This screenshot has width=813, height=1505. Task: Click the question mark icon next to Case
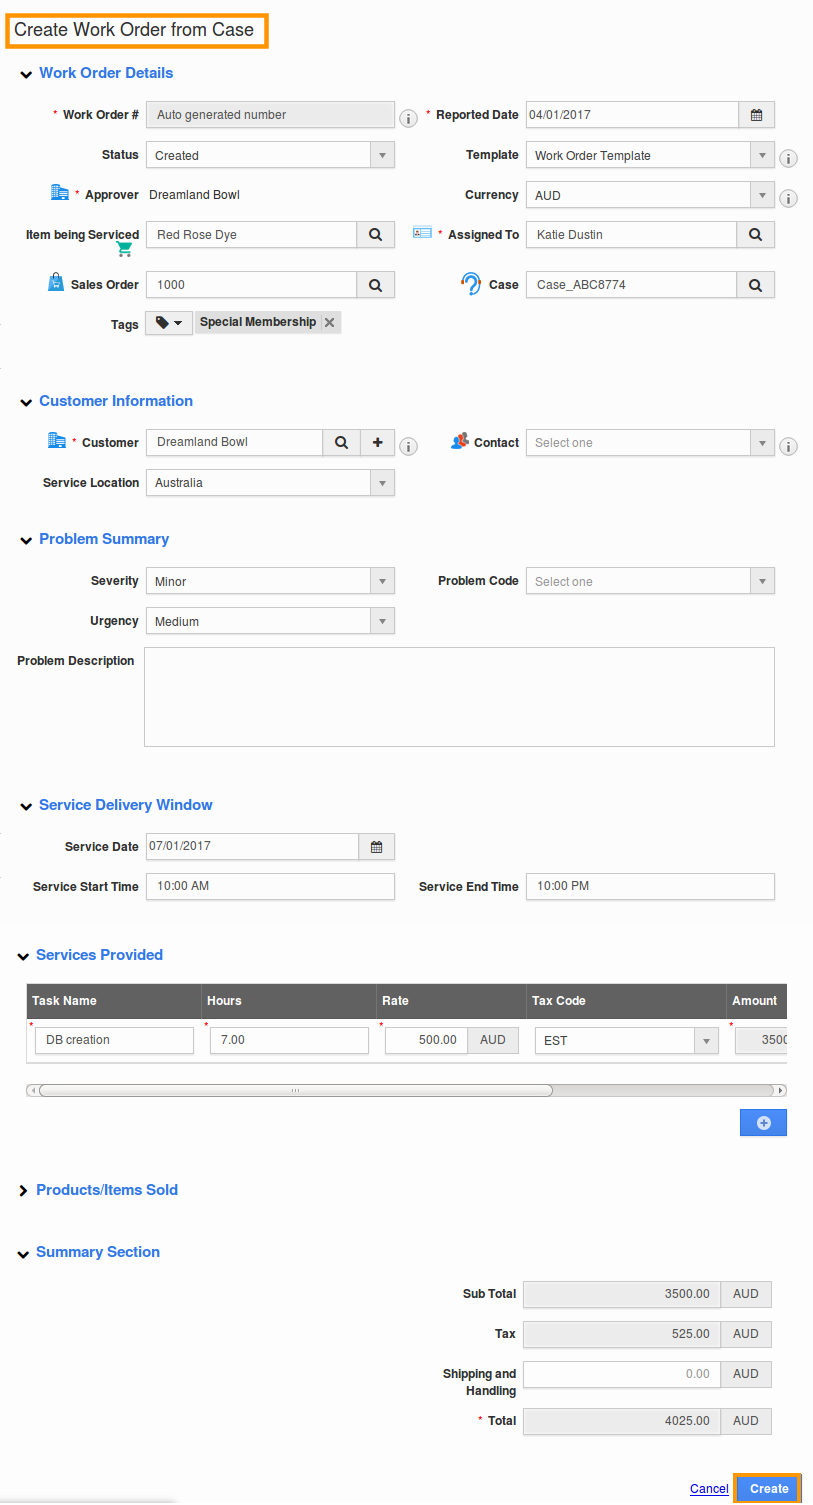(469, 284)
